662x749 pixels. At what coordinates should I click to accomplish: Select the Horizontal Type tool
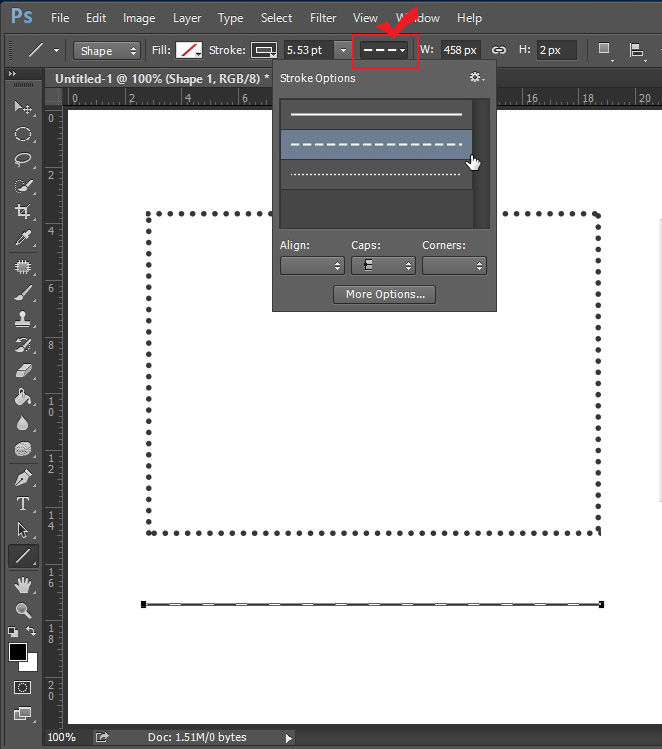coord(23,503)
